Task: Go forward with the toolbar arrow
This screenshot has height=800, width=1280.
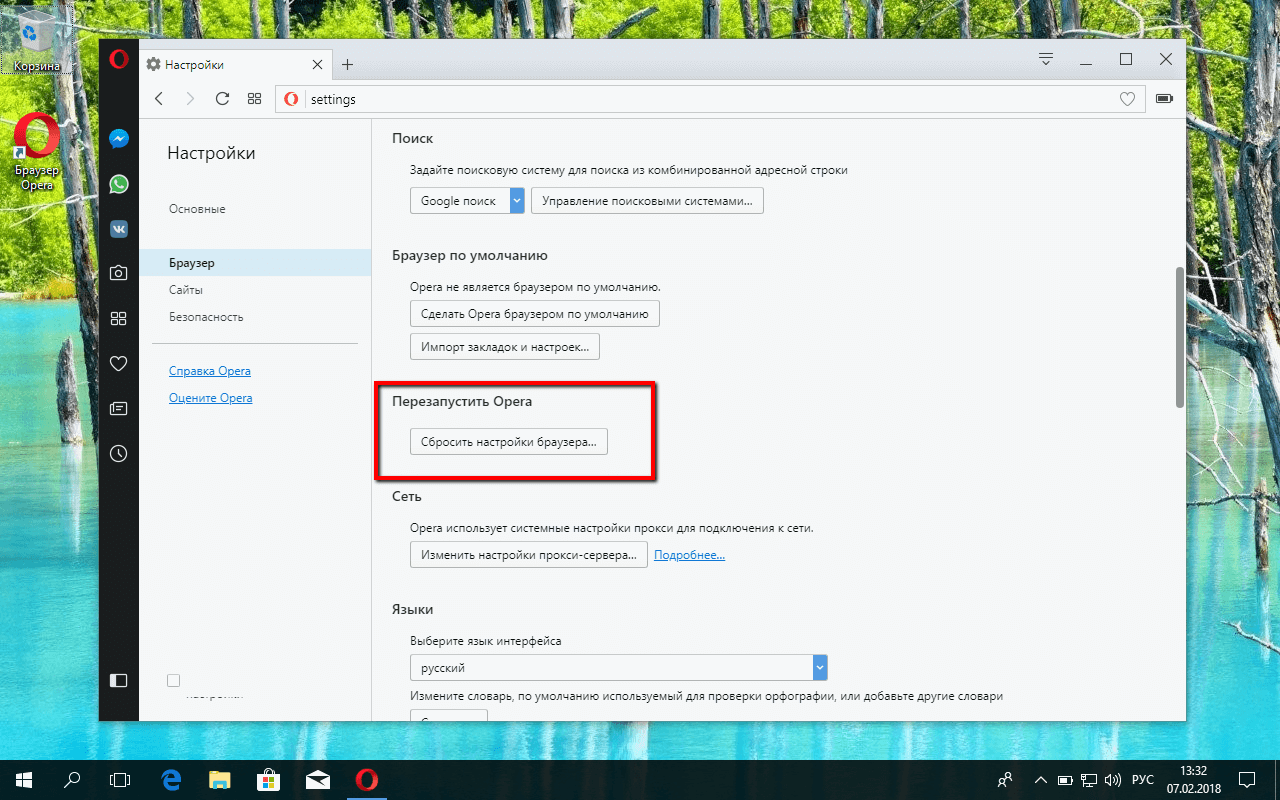Action: point(191,99)
